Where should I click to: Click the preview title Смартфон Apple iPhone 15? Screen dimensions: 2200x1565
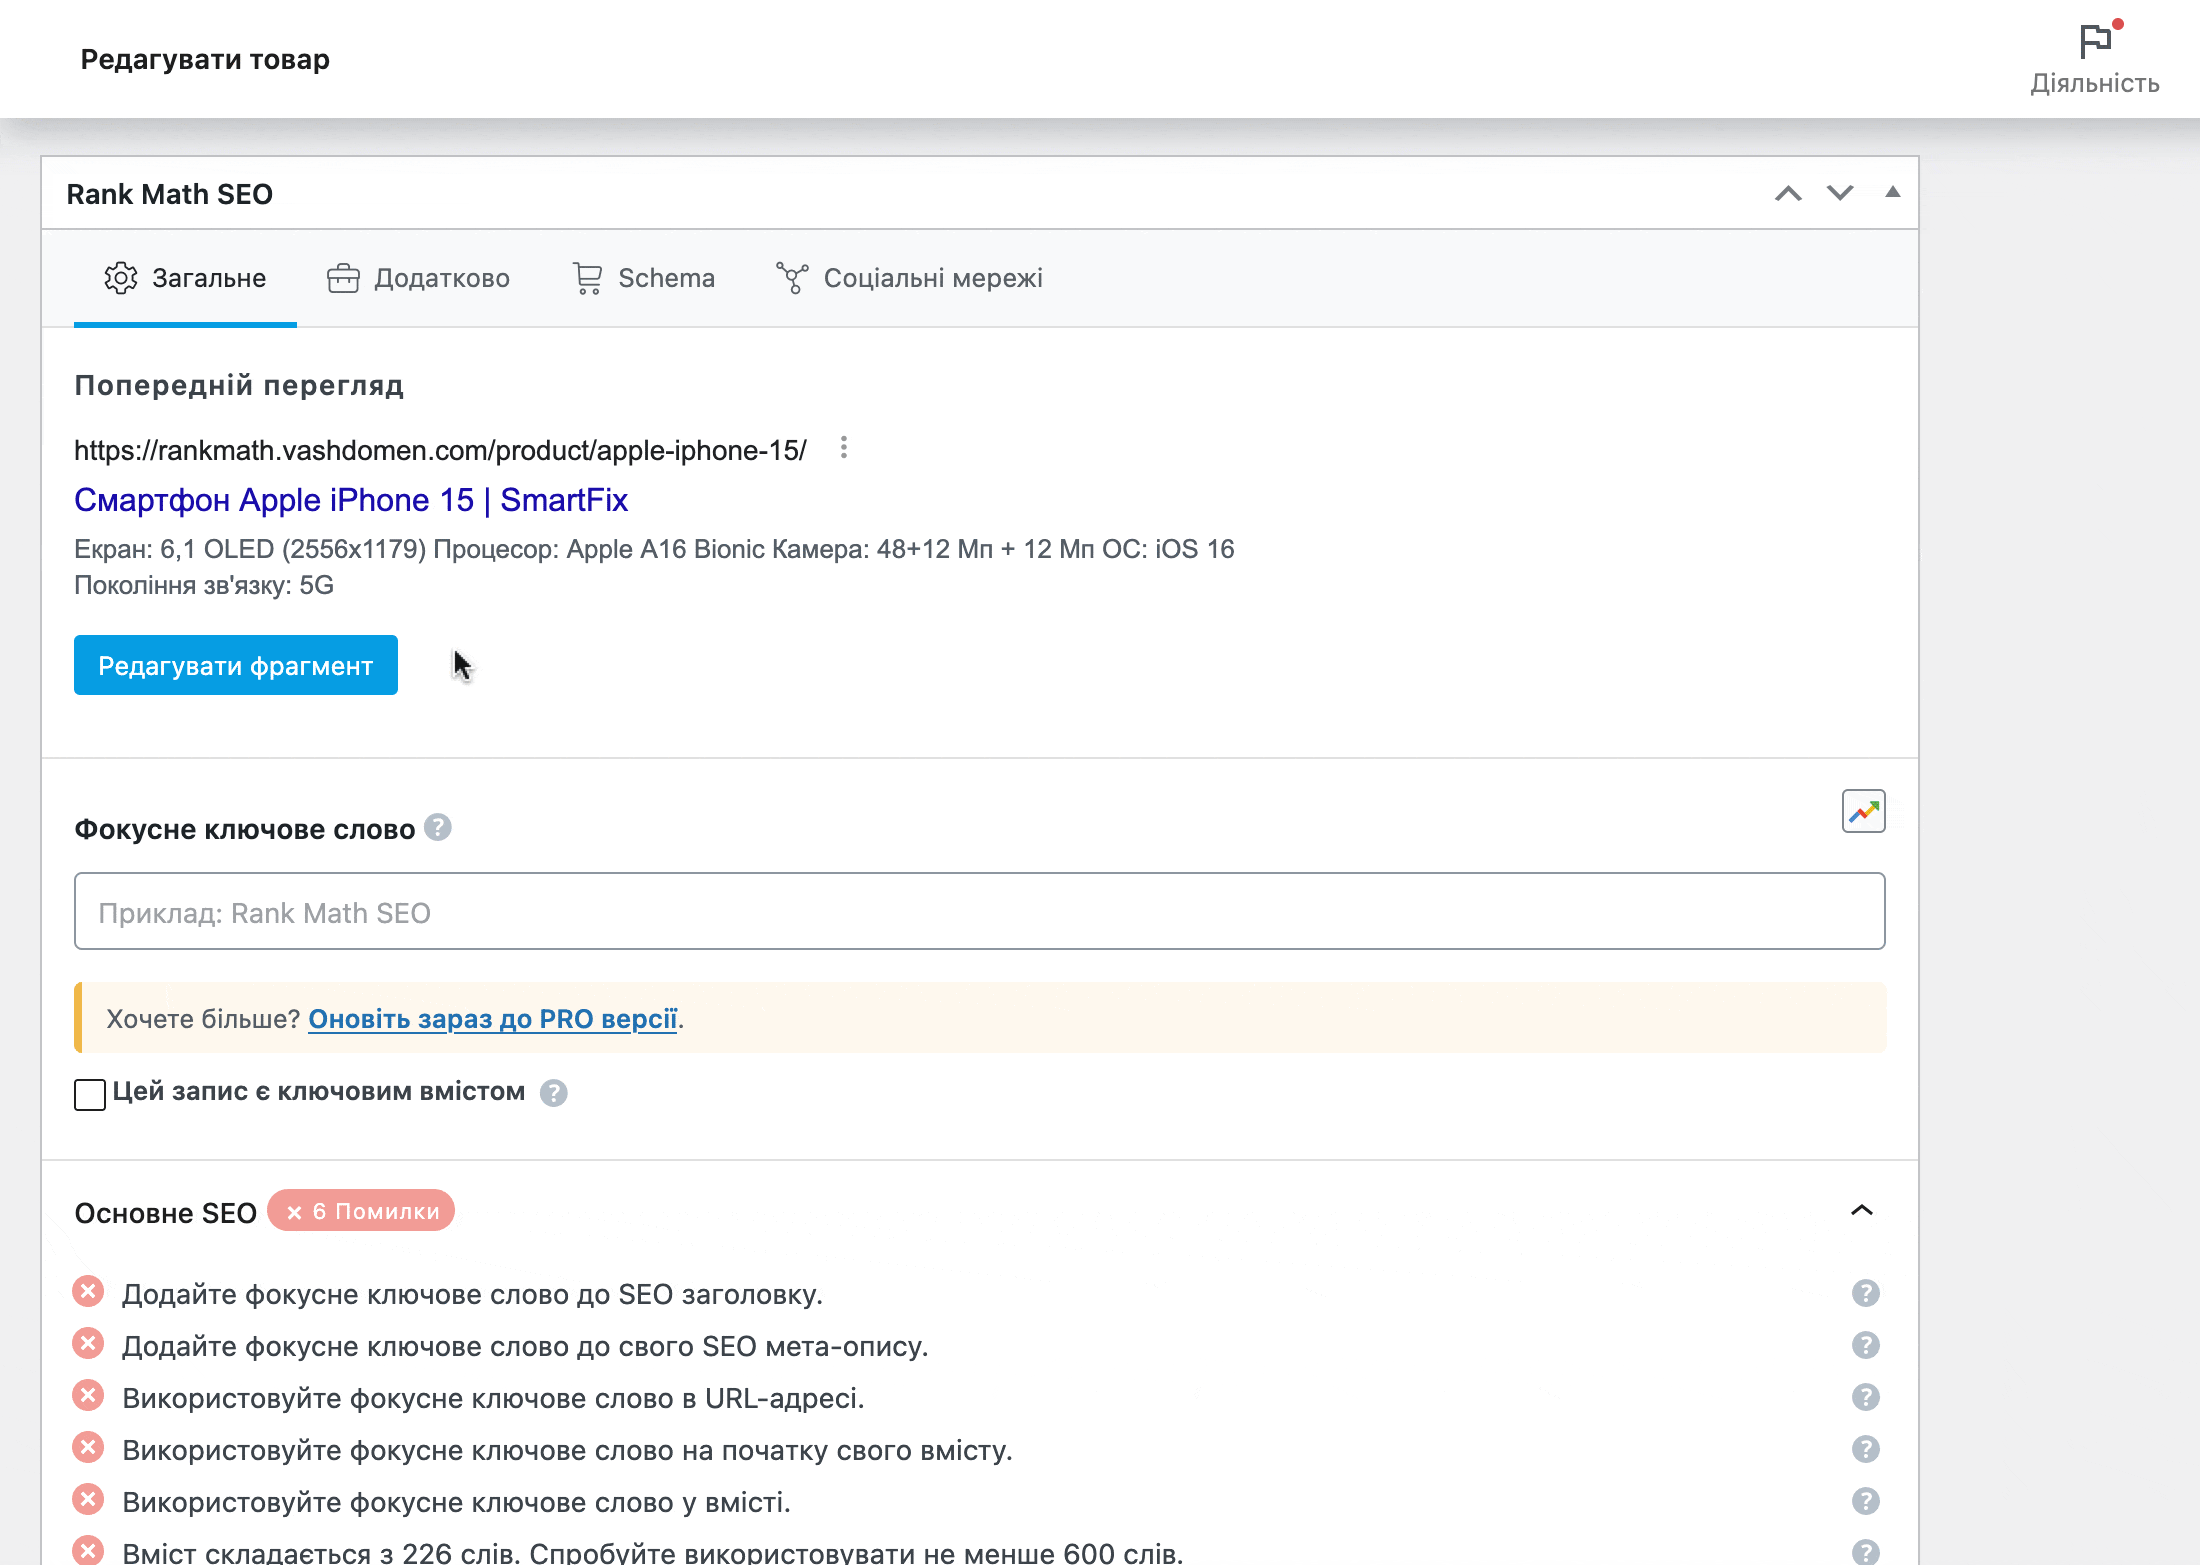351,500
